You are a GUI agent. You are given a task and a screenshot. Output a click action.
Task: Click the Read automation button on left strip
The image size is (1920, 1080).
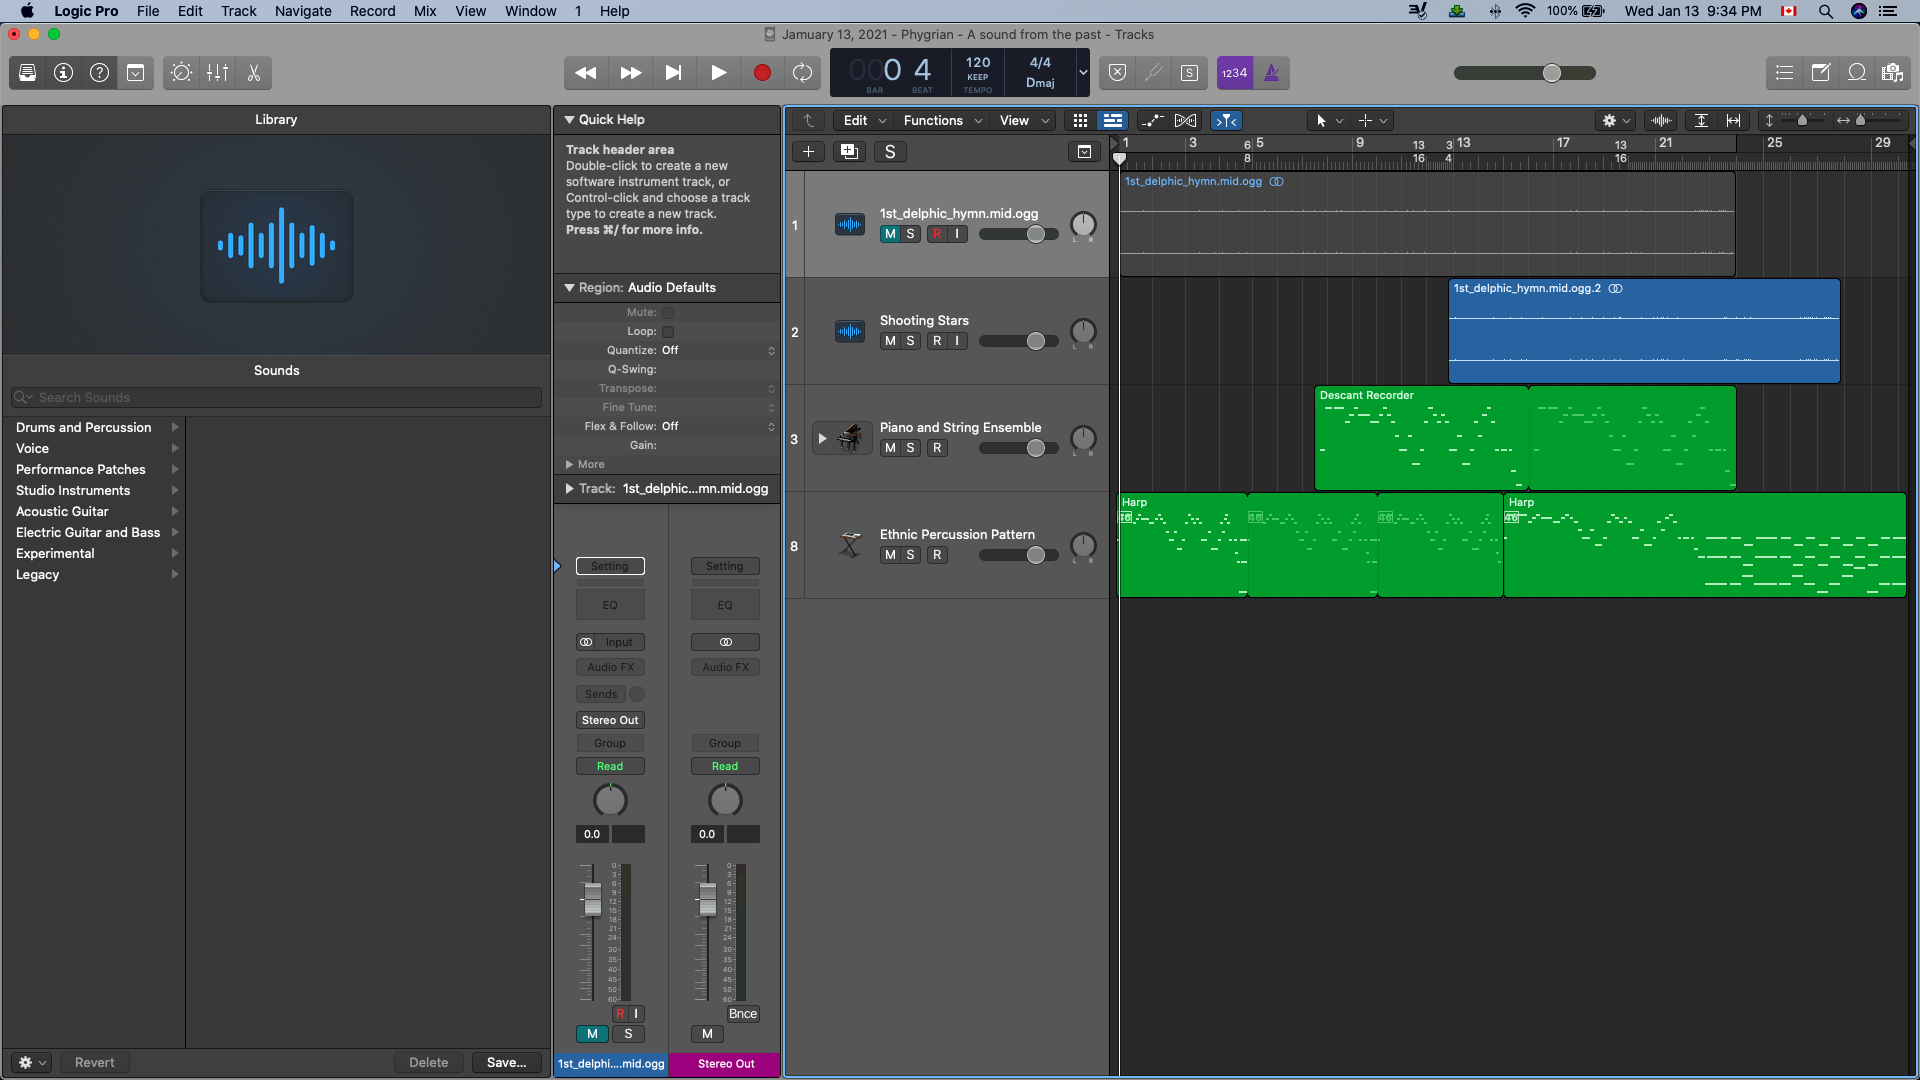610,766
